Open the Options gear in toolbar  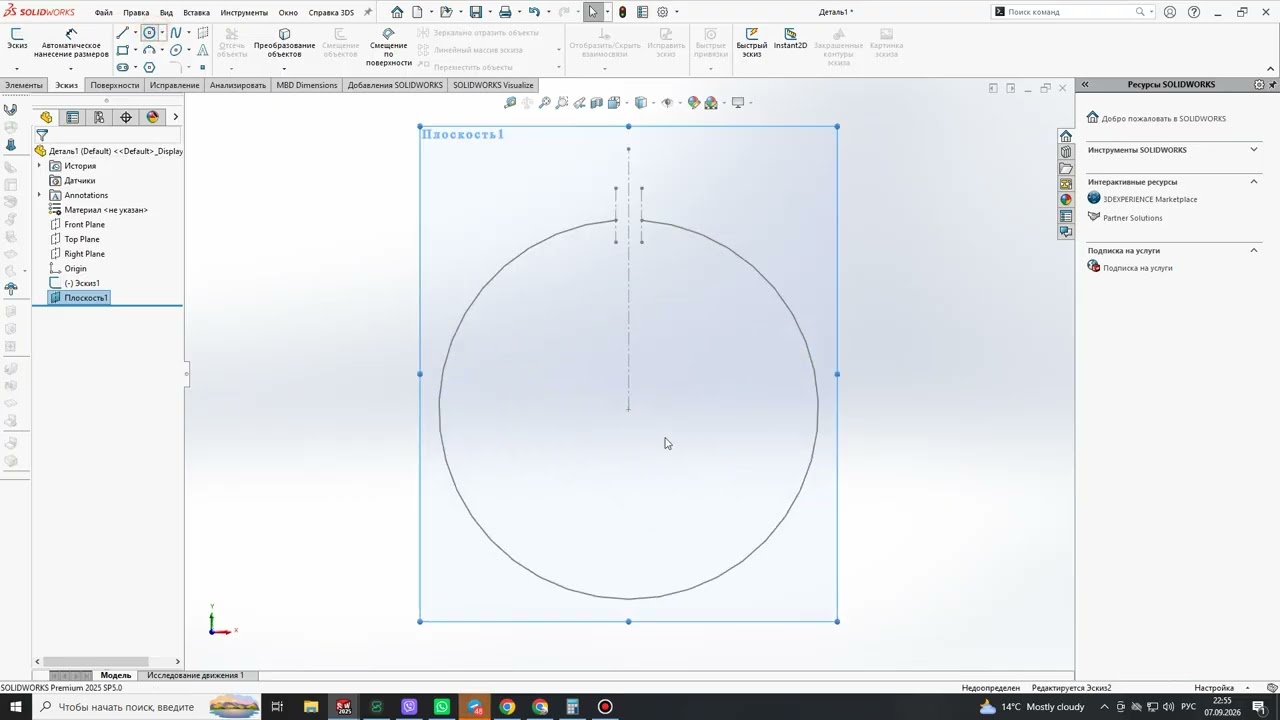662,12
